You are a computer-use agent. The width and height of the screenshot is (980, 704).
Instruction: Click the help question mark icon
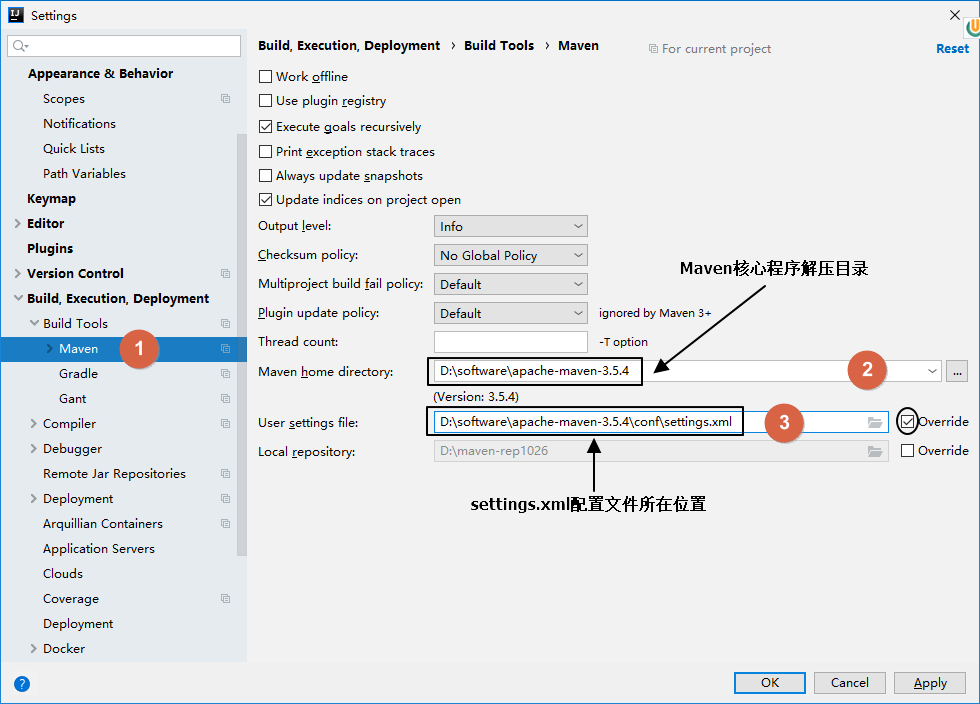[22, 684]
